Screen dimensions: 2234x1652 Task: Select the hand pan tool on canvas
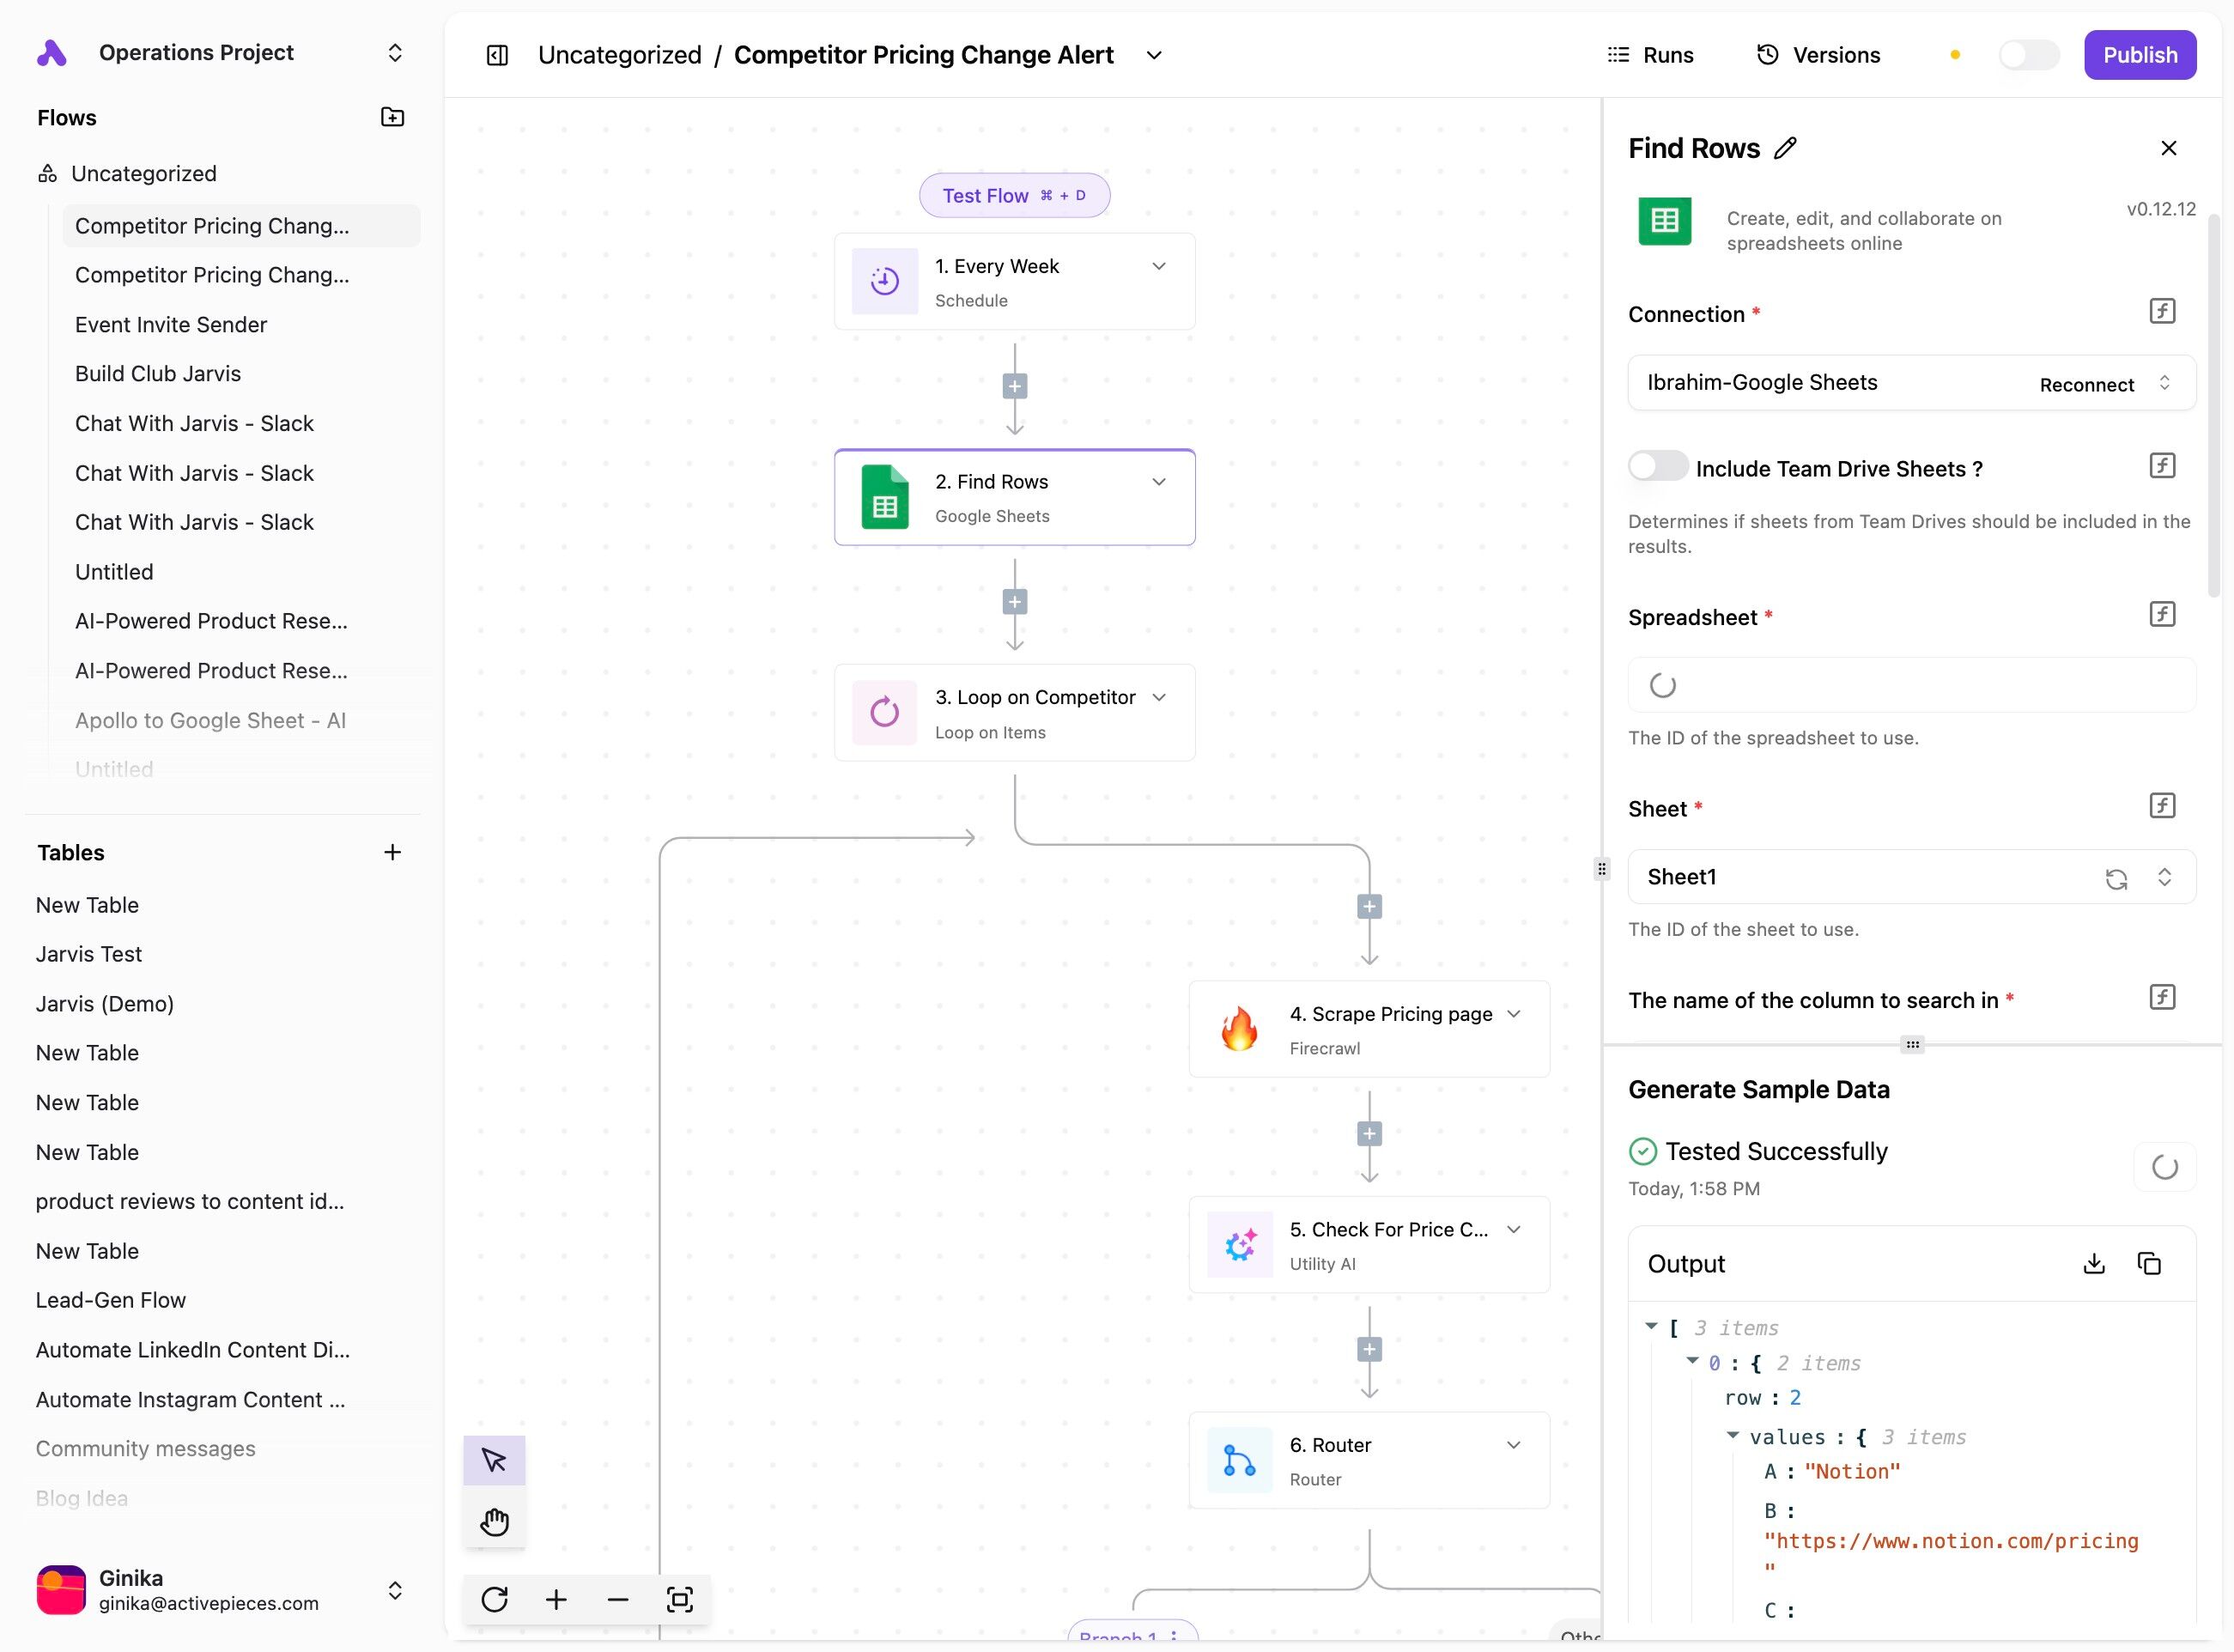click(494, 1521)
